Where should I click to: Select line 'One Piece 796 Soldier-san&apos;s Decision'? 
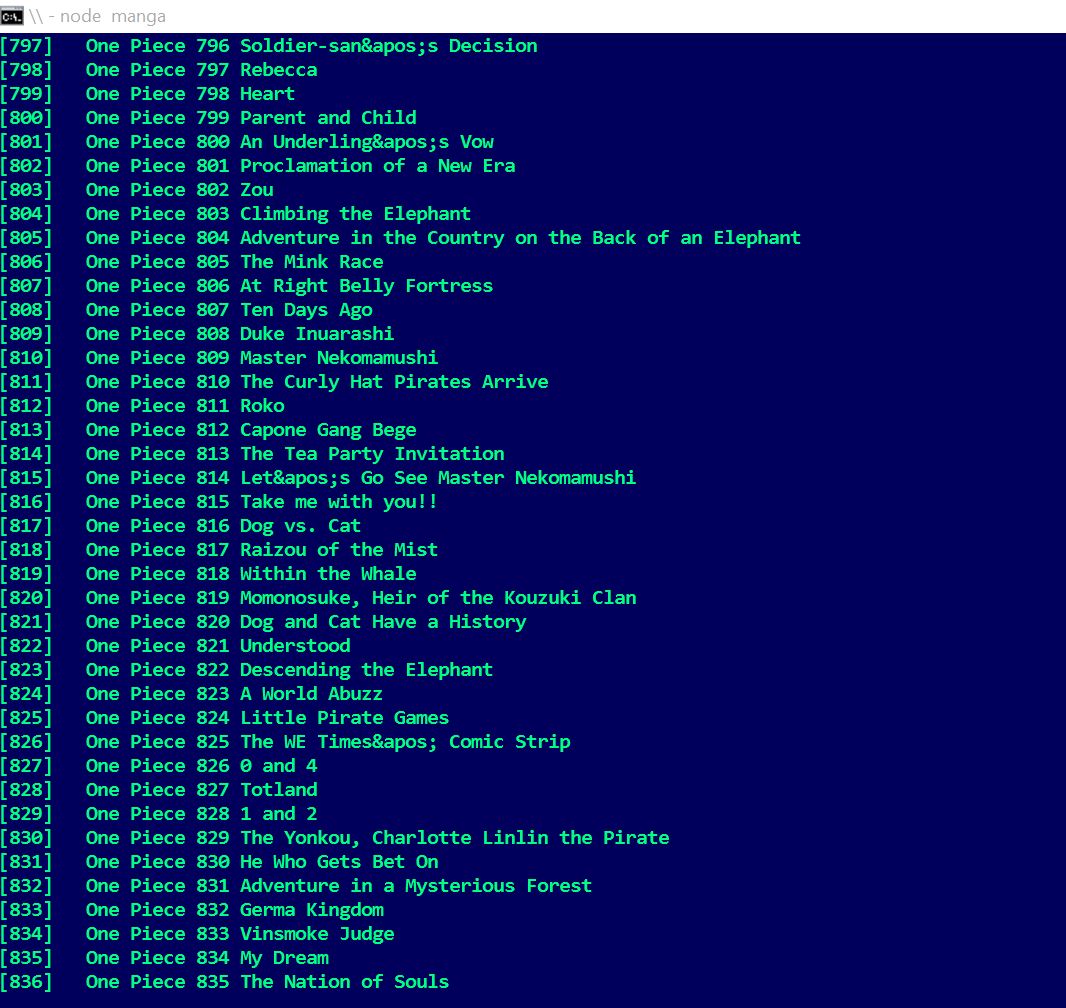pos(311,46)
